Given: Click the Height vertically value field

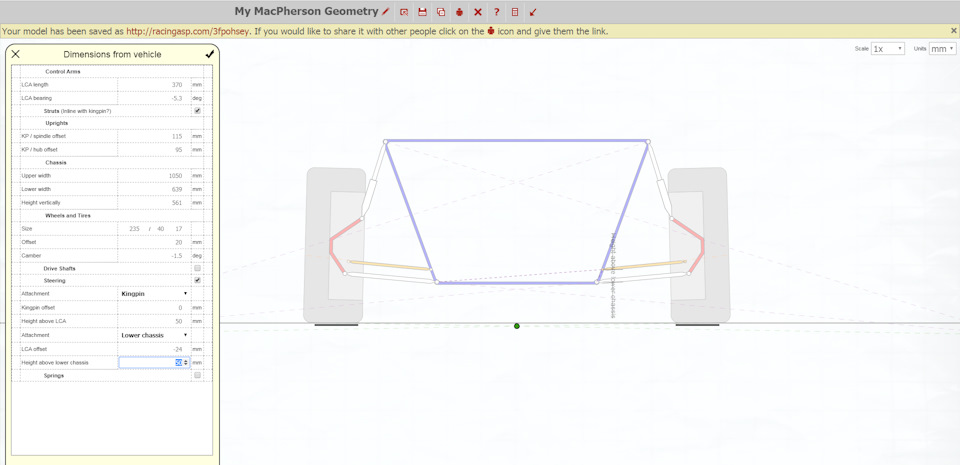Looking at the screenshot, I should click(x=154, y=203).
